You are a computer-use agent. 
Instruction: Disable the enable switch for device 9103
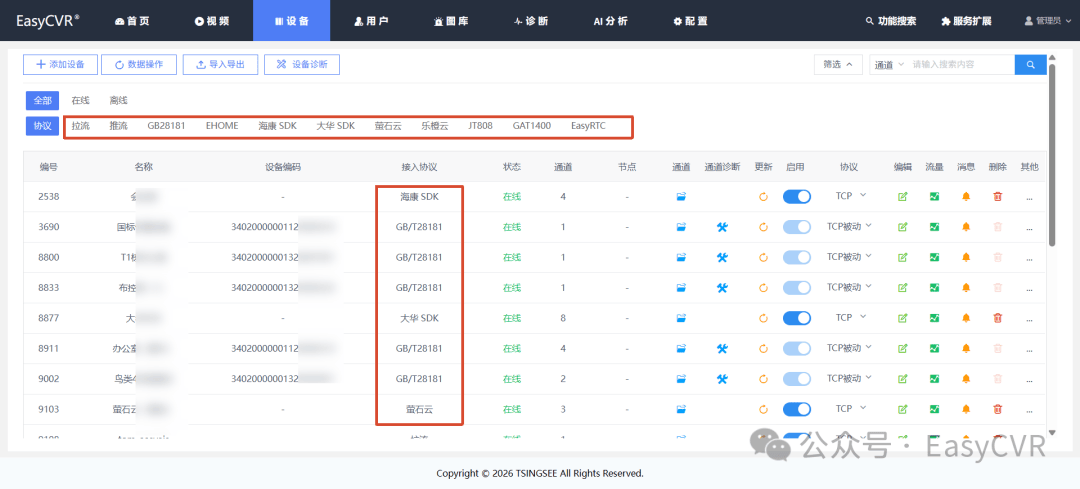pyautogui.click(x=797, y=409)
